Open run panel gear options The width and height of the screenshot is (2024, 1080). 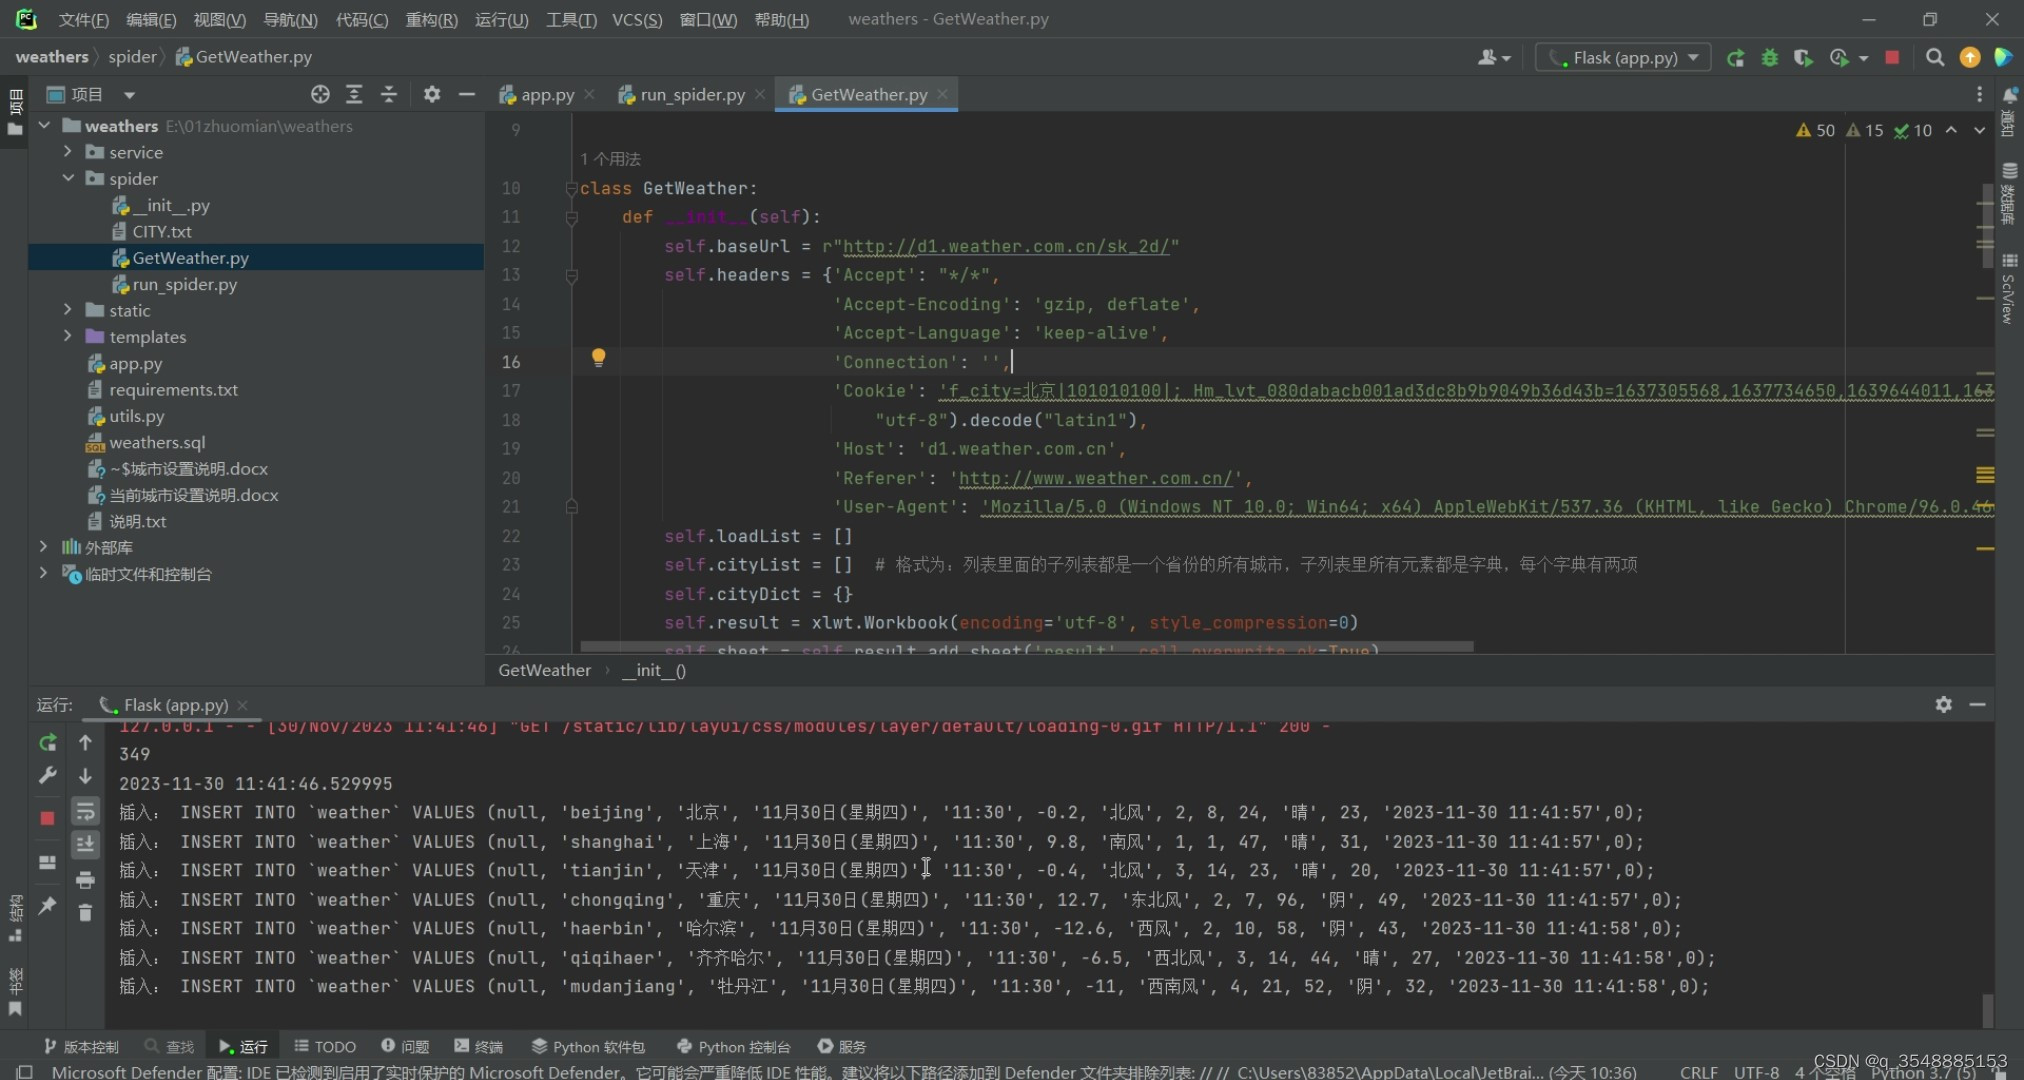[x=1943, y=704]
